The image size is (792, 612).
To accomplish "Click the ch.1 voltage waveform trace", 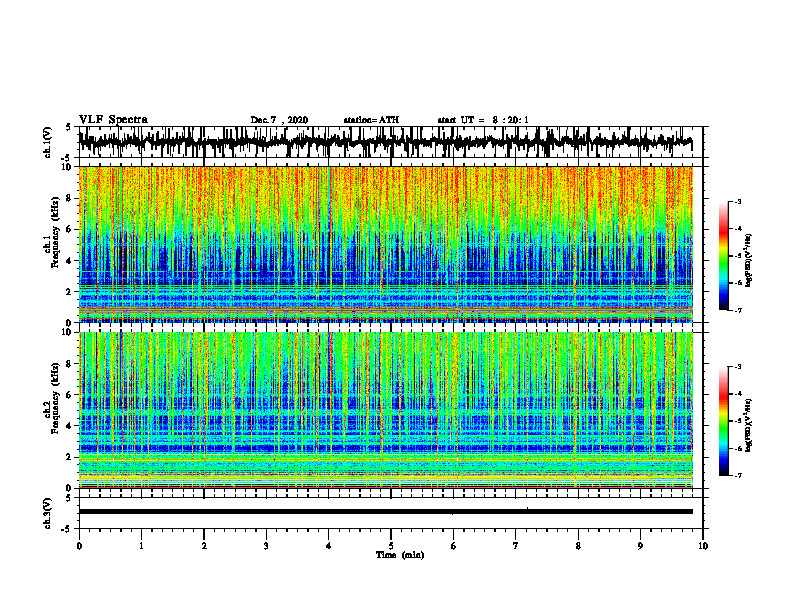I will click(x=385, y=142).
